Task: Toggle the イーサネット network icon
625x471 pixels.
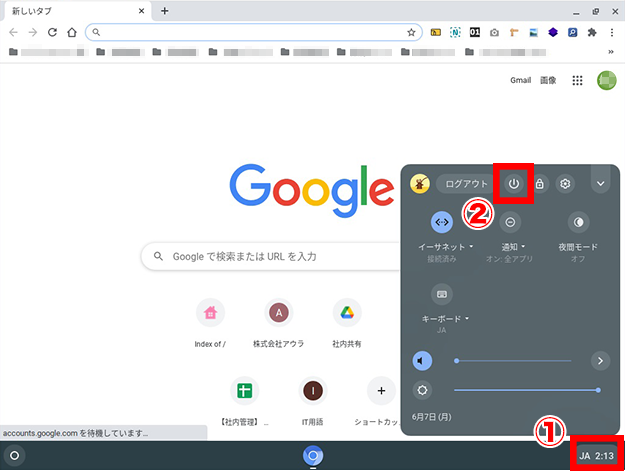Action: tap(442, 222)
